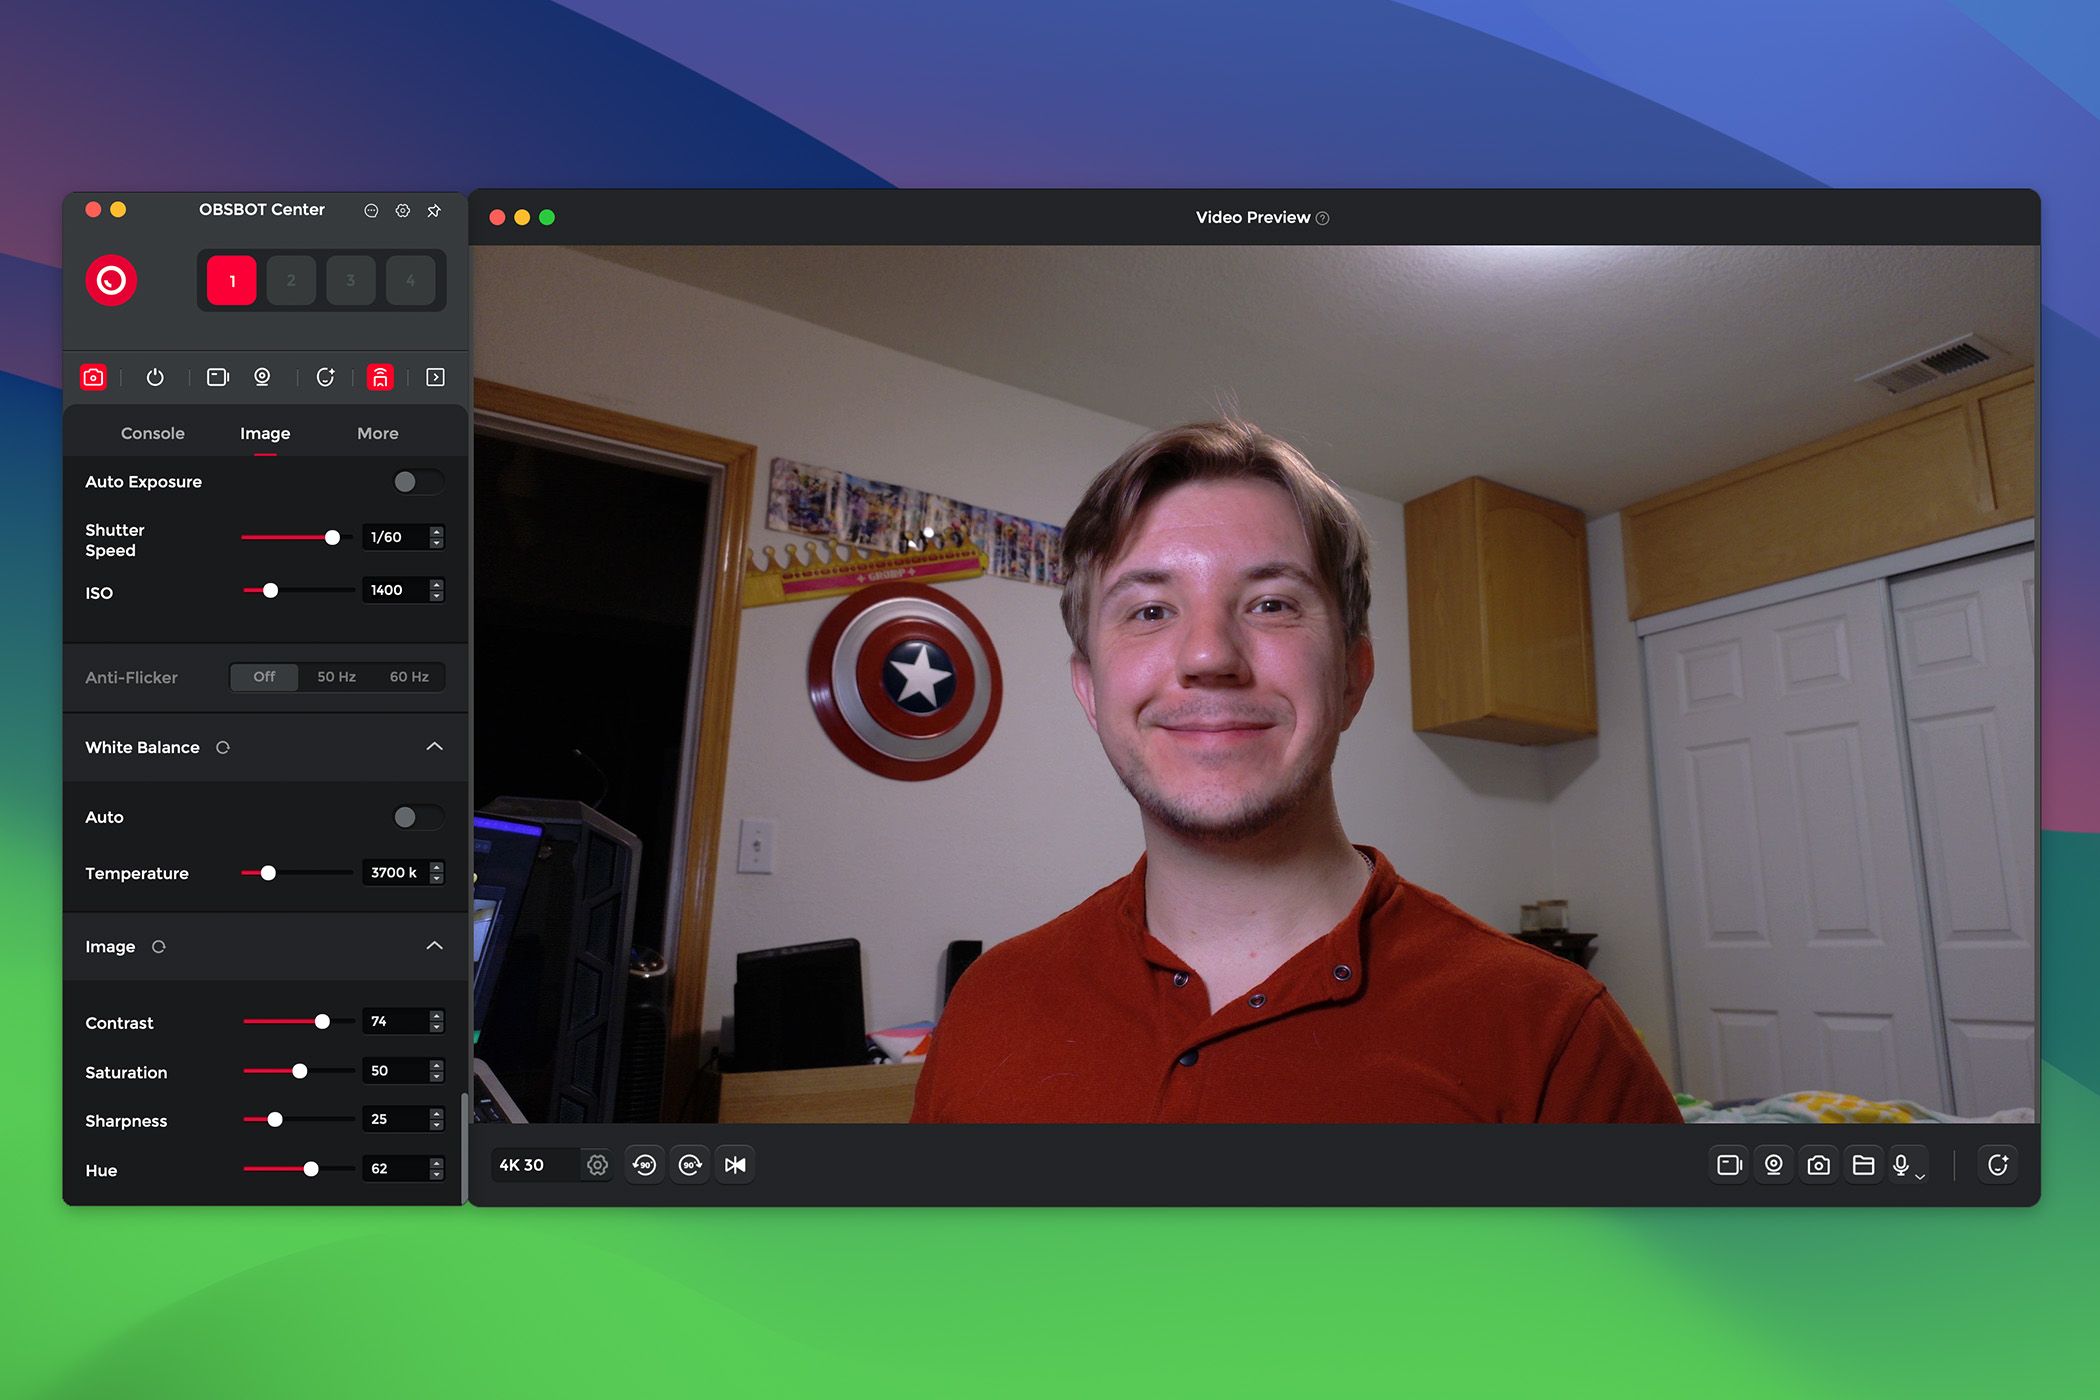Select camera preset 2

point(291,280)
